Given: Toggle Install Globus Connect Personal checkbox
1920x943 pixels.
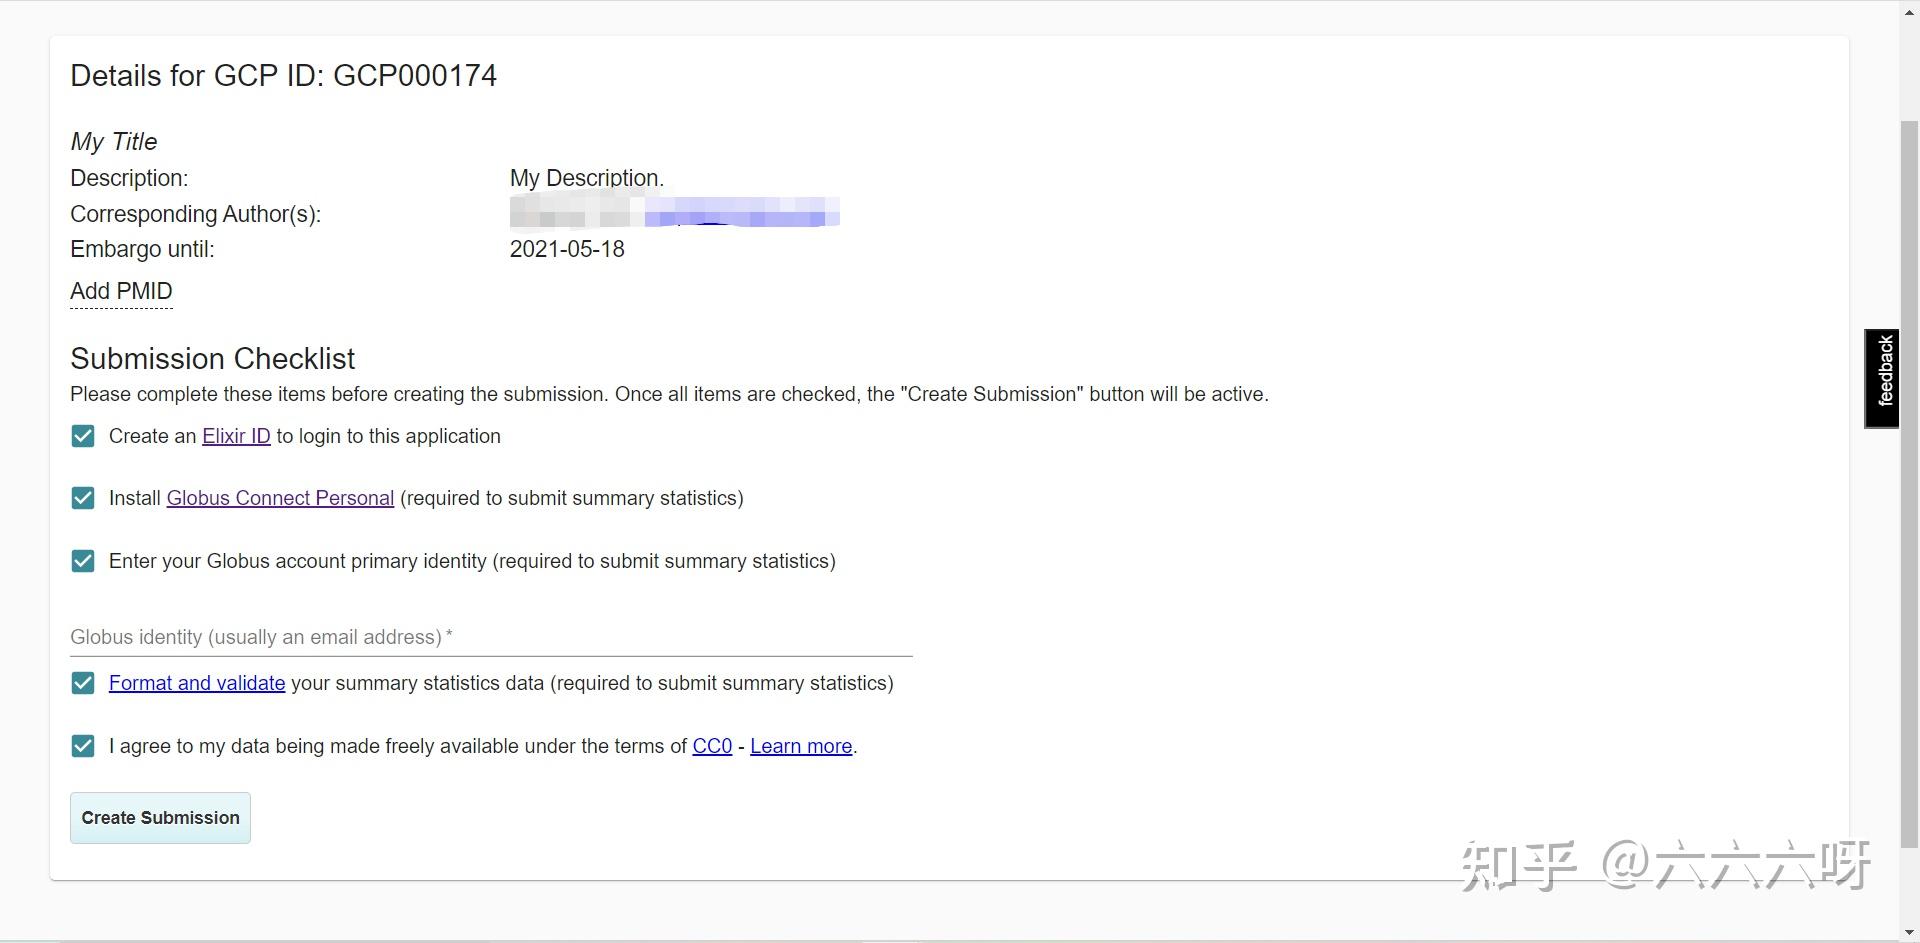Looking at the screenshot, I should click(83, 498).
